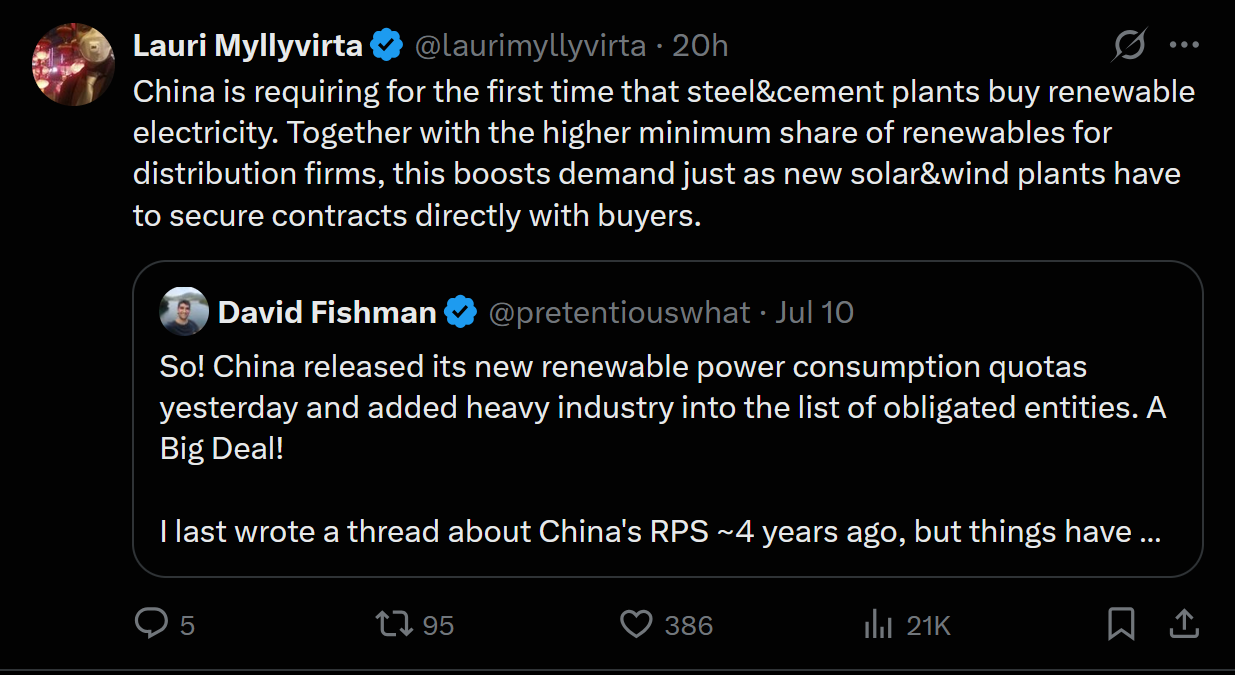Open Lauri Myllyvirta's profile picture
Viewport: 1235px width, 675px height.
tap(74, 64)
